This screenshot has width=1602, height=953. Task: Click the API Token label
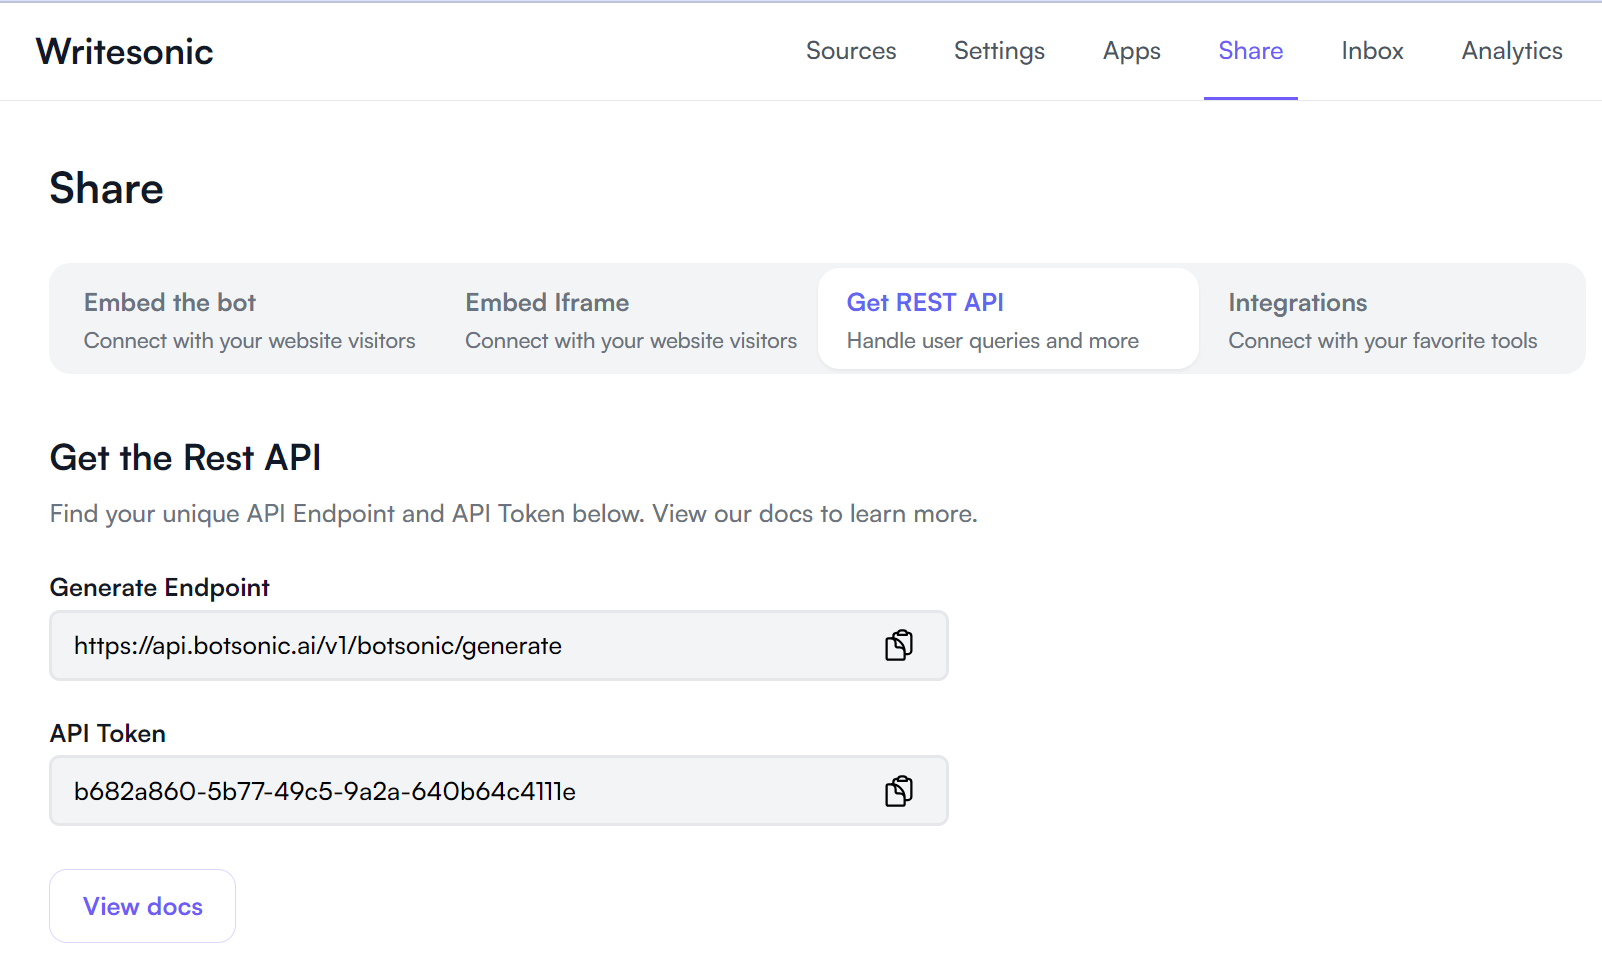(x=108, y=734)
